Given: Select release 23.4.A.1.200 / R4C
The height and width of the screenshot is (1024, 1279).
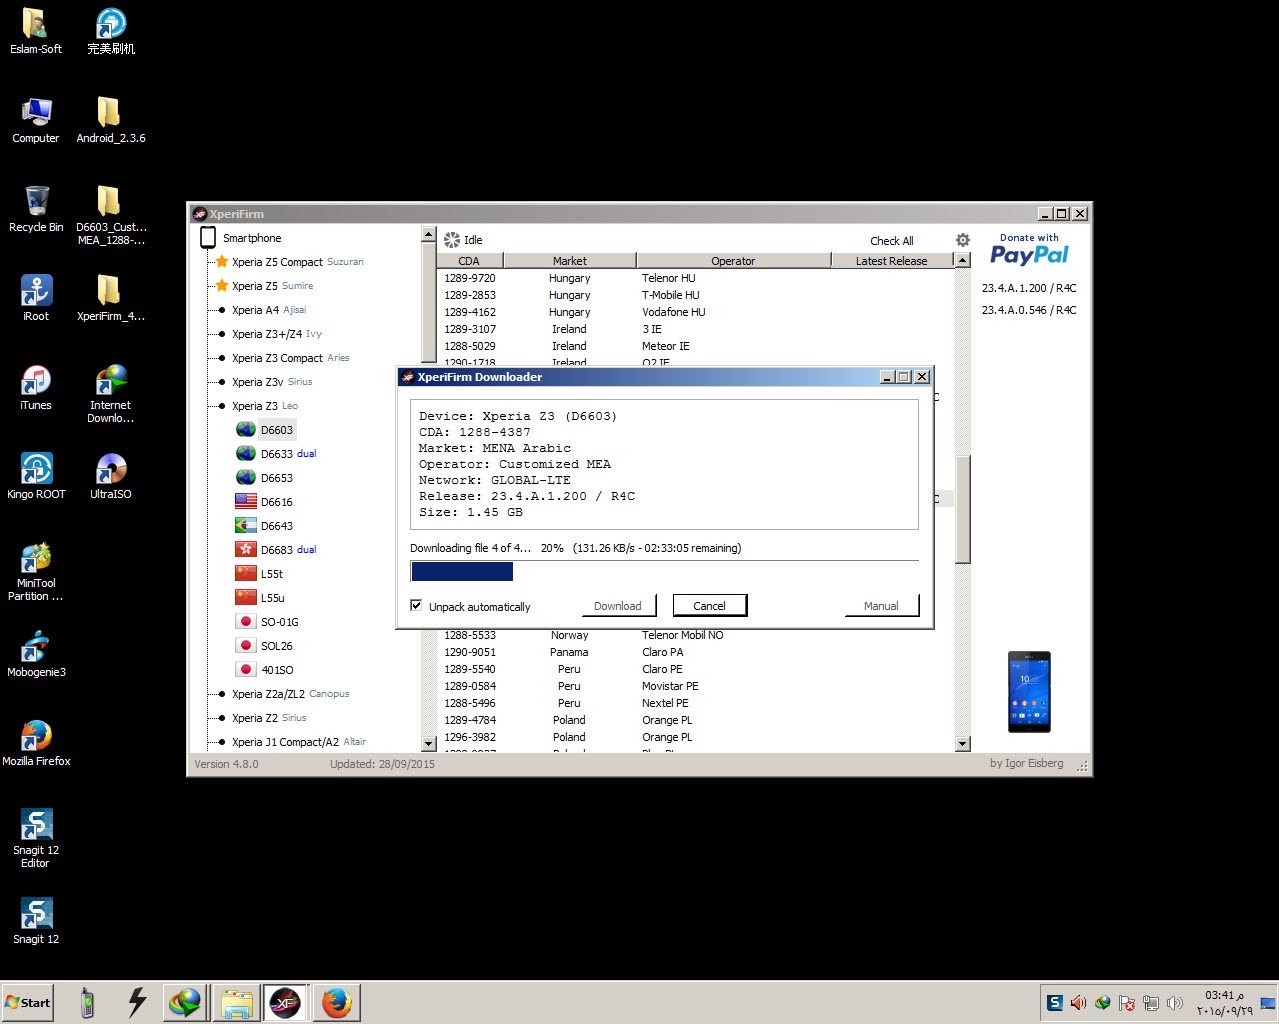Looking at the screenshot, I should point(1029,288).
